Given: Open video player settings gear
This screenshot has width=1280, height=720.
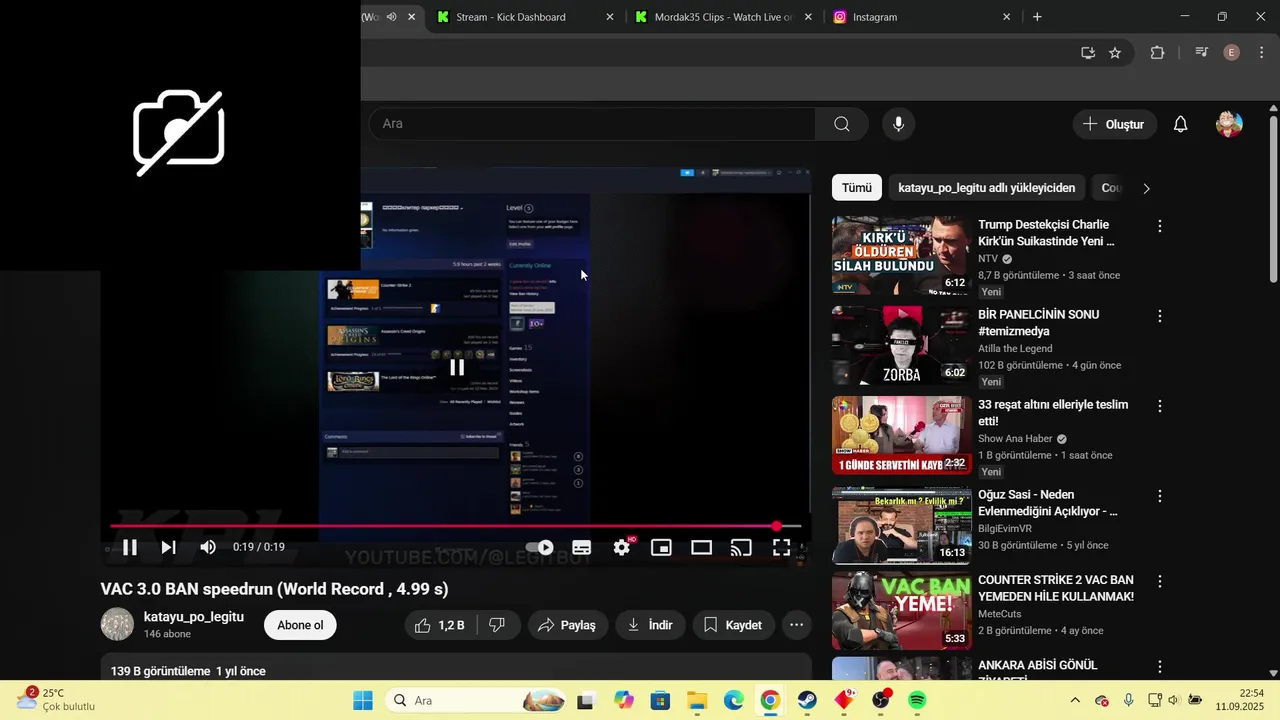Looking at the screenshot, I should 622,547.
